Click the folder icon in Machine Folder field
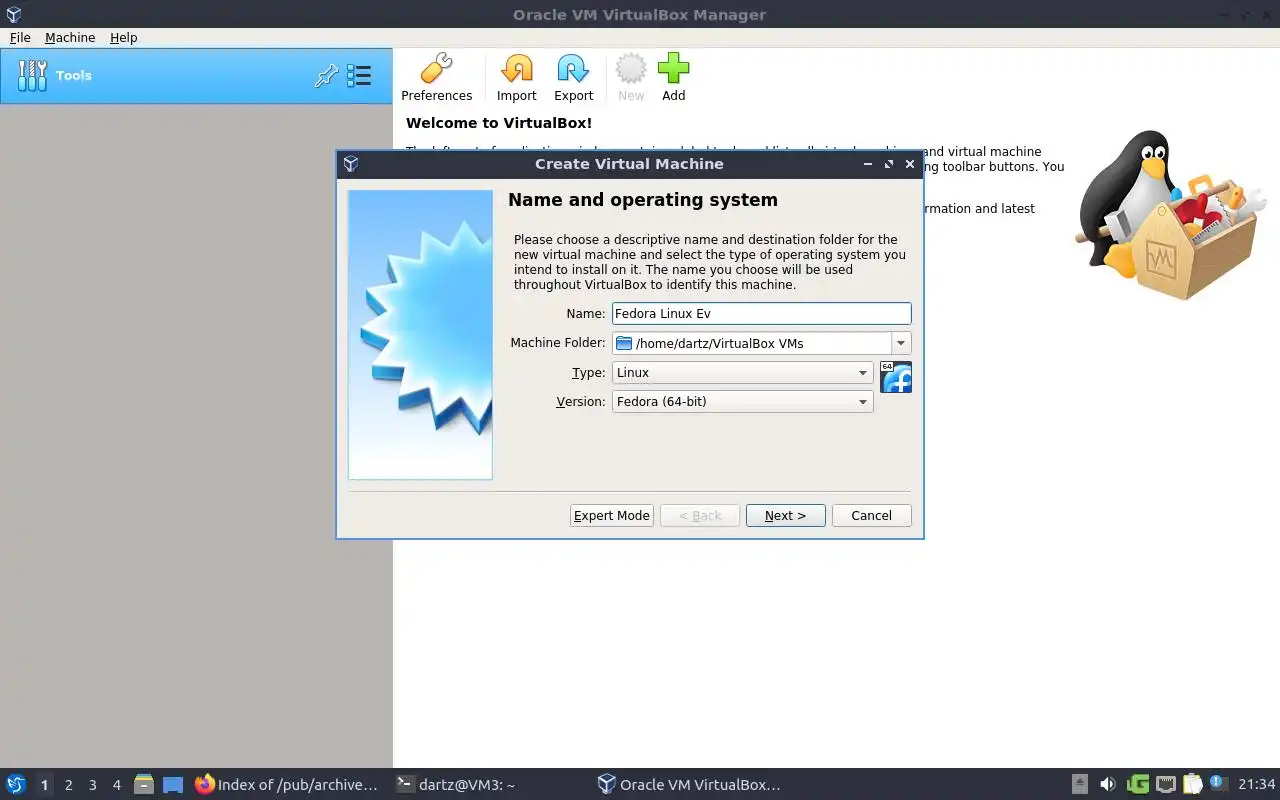Image resolution: width=1280 pixels, height=800 pixels. tap(624, 343)
